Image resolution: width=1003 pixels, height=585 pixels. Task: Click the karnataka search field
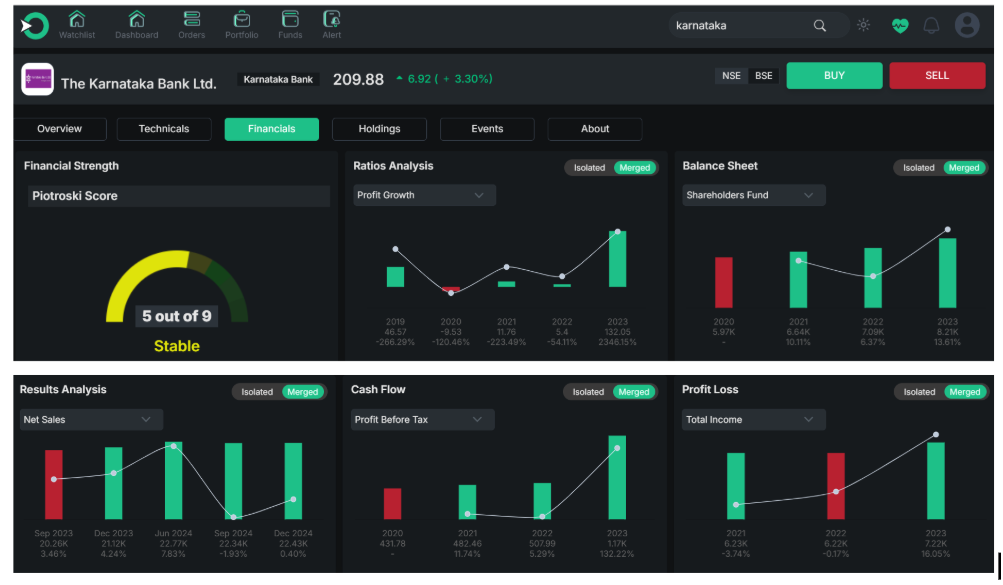(x=758, y=26)
